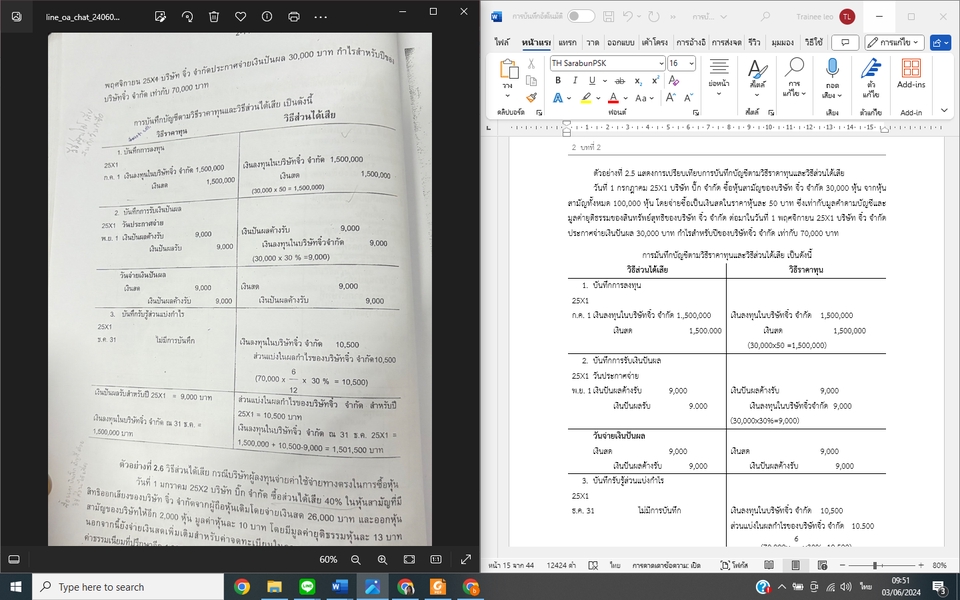Switch to the Insert (แทรก) tab

click(x=568, y=42)
